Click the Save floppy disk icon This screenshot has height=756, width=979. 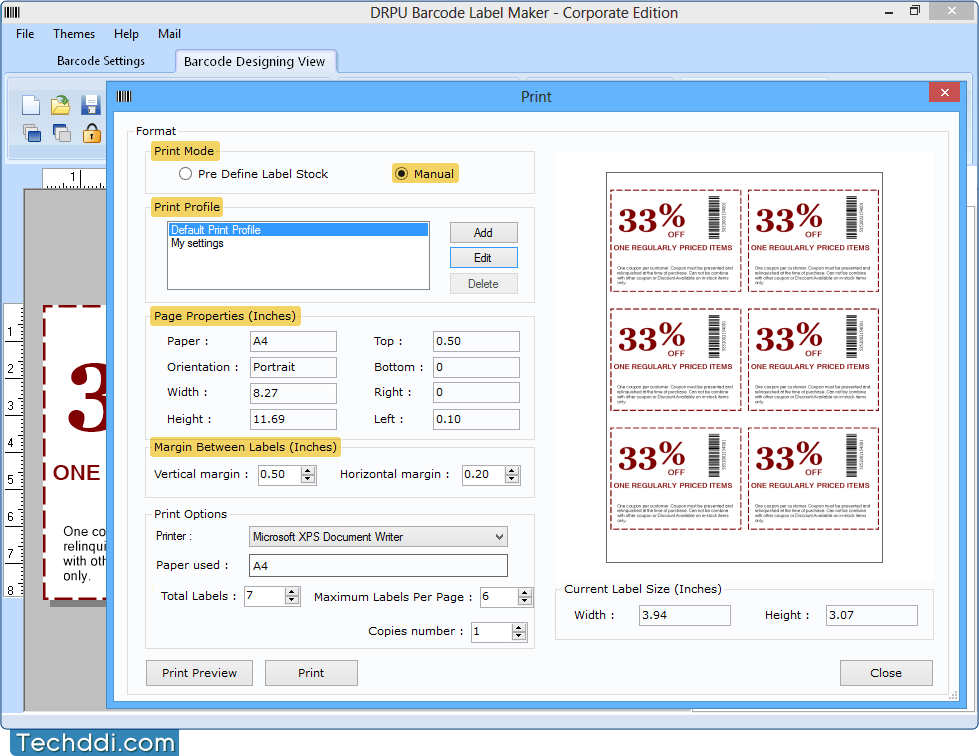click(x=91, y=105)
